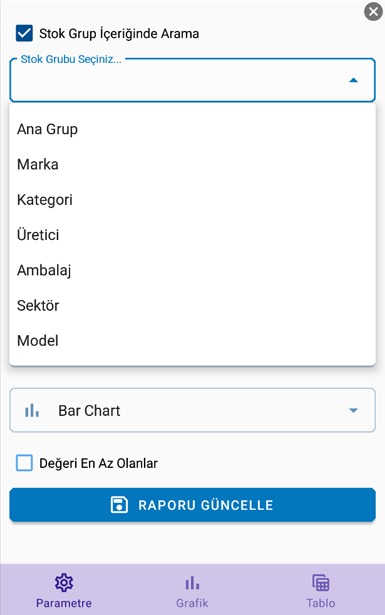The height and width of the screenshot is (615, 385).
Task: Click the Raporu Güncelle button
Action: (x=192, y=505)
